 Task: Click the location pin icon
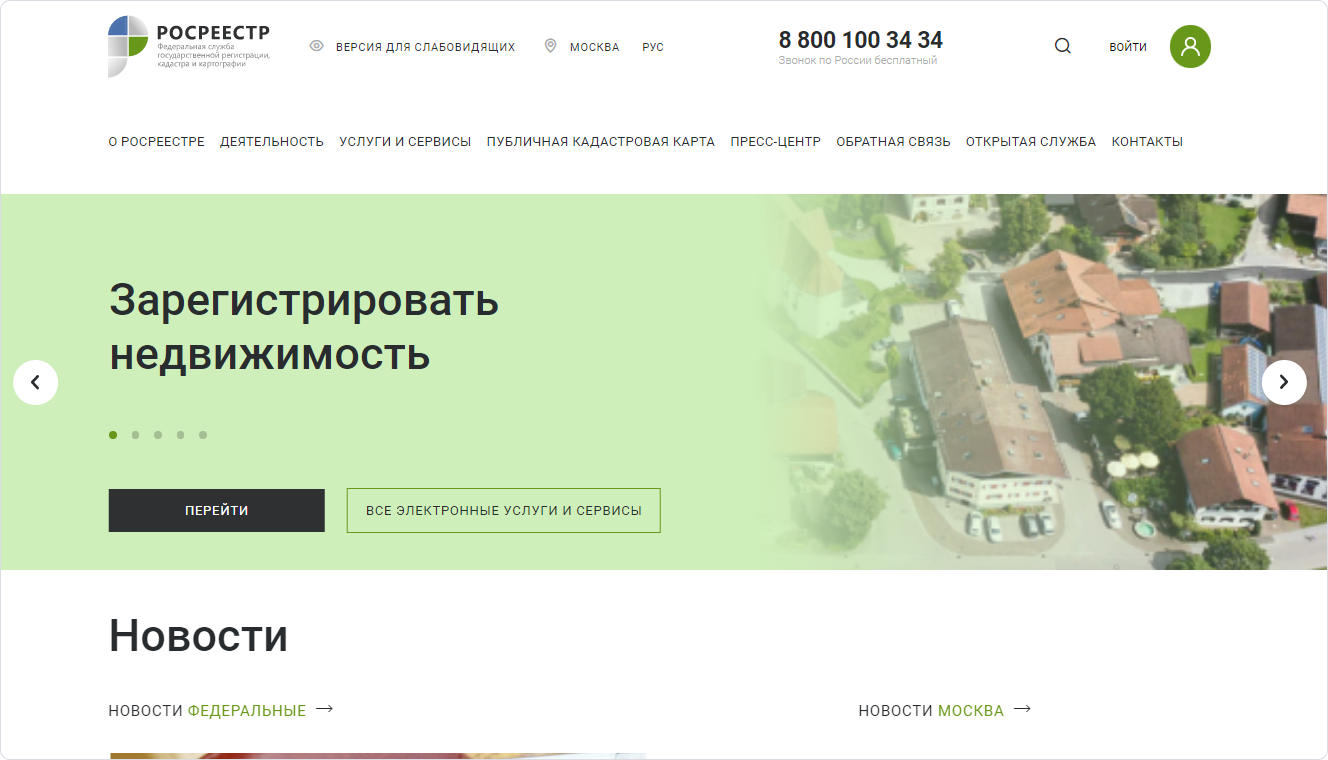point(550,46)
